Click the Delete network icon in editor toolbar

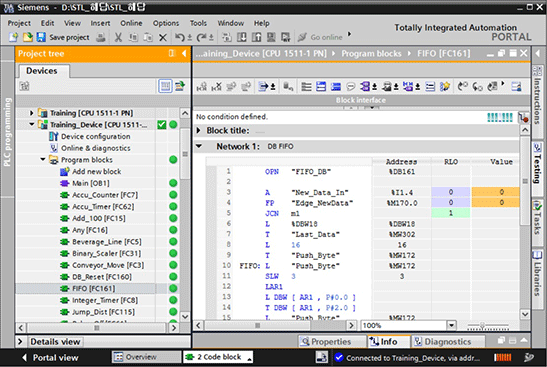click(x=216, y=86)
